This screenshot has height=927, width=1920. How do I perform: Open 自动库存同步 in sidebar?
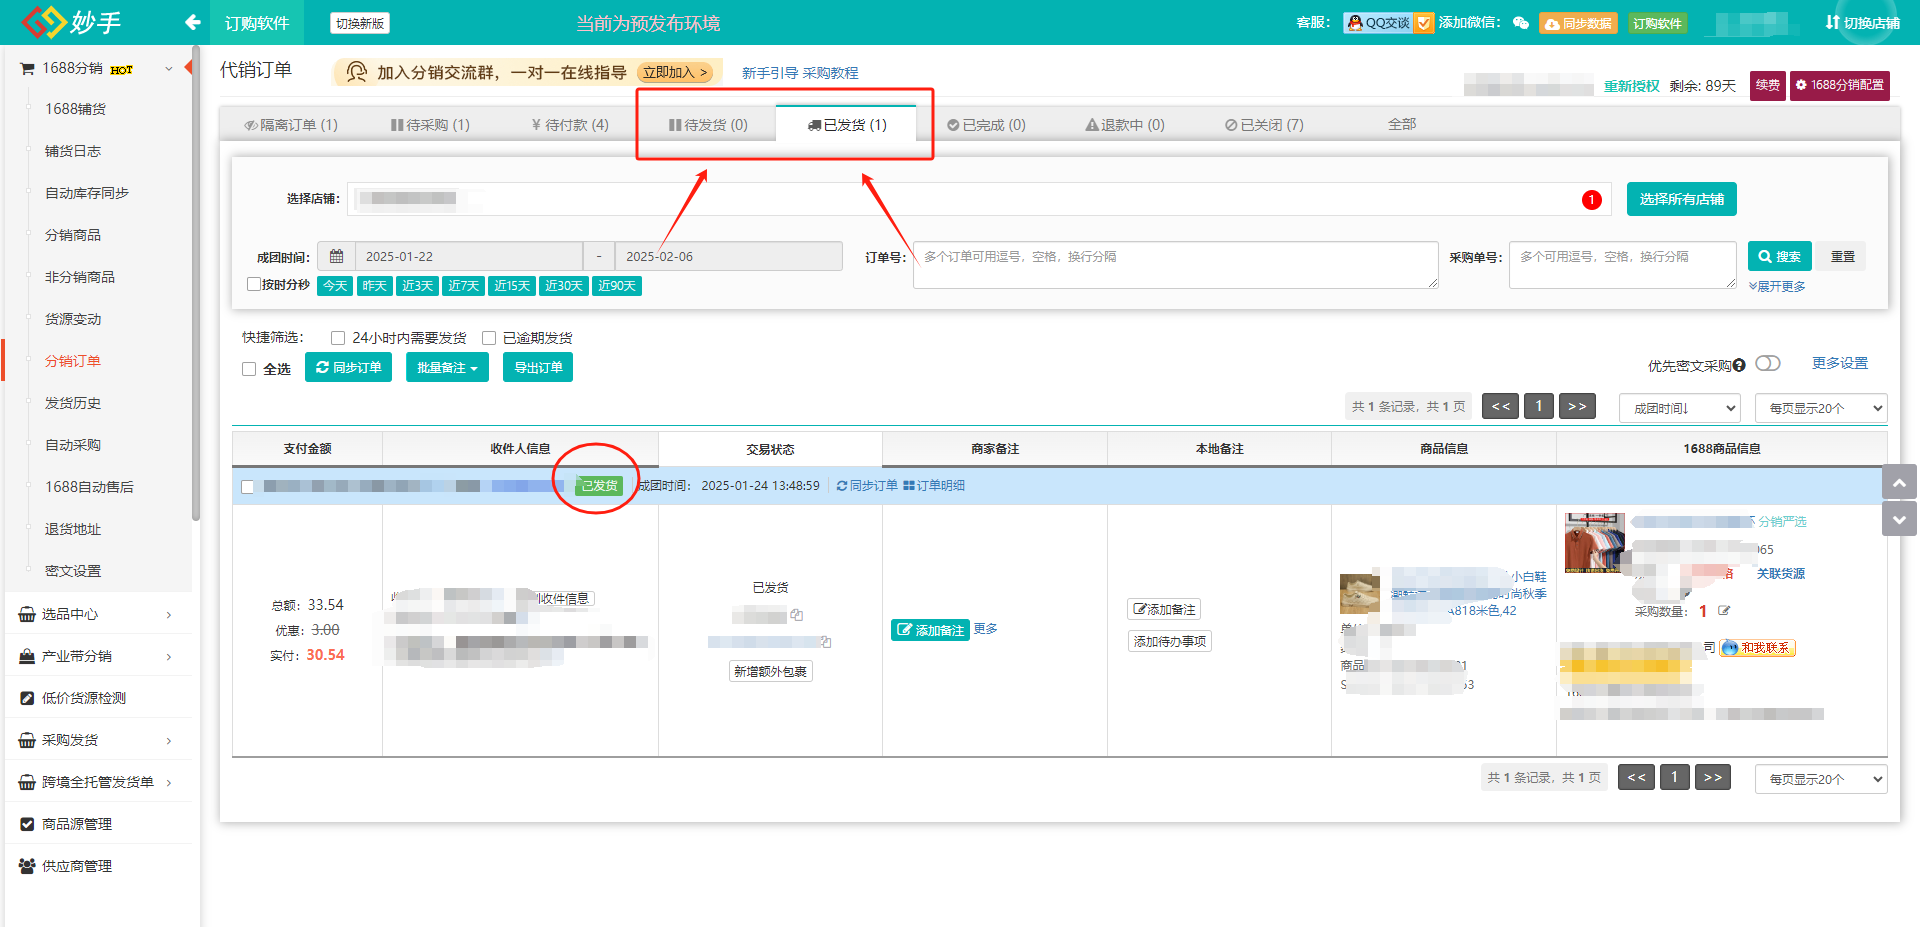(x=87, y=193)
